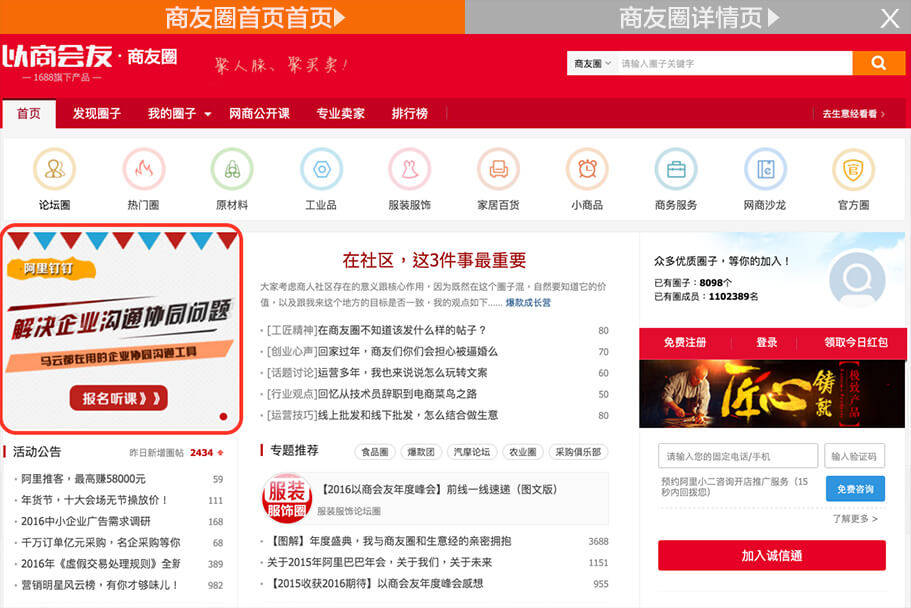Open notice 营销明星风云榜，有你才够味儿
Image resolution: width=911 pixels, height=608 pixels.
[99, 585]
